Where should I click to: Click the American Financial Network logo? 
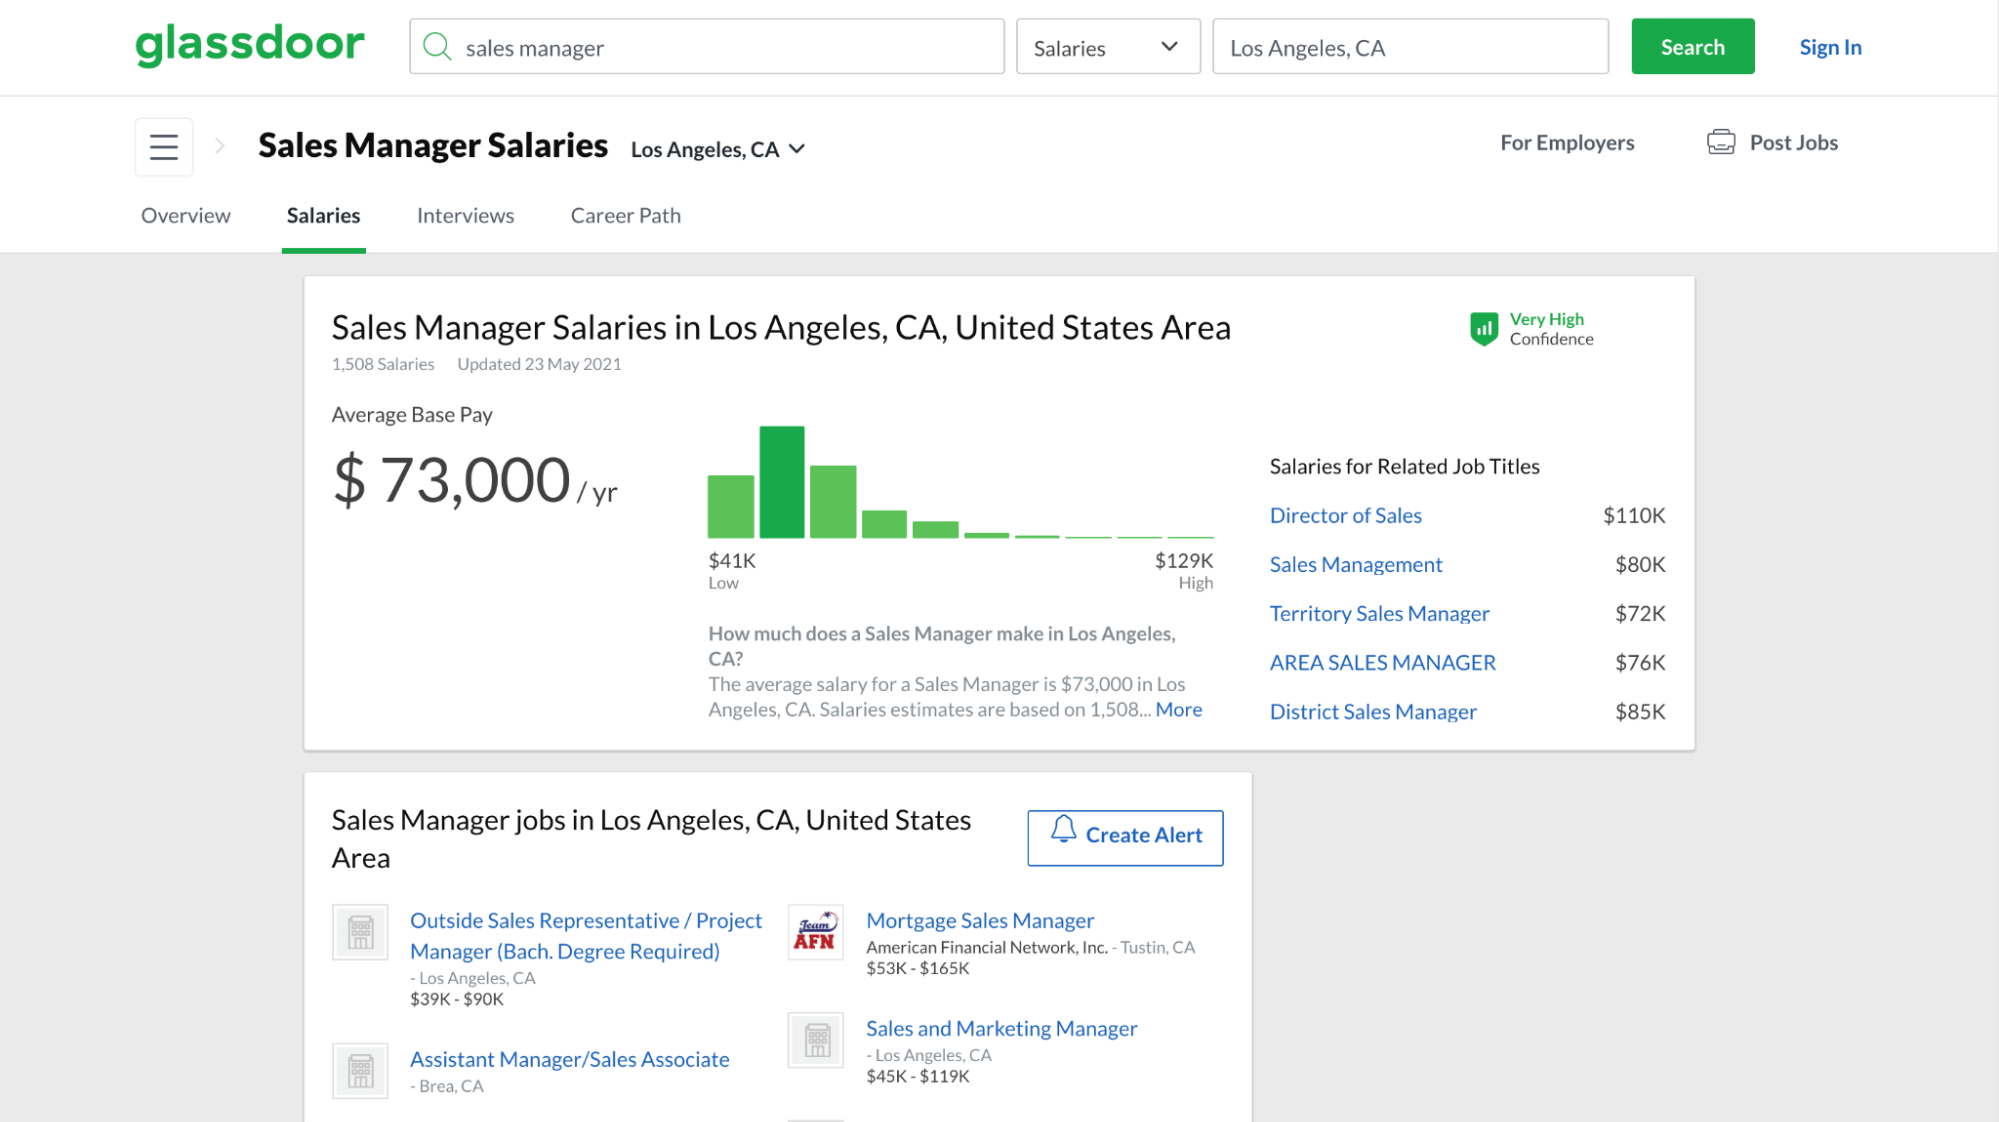815,932
